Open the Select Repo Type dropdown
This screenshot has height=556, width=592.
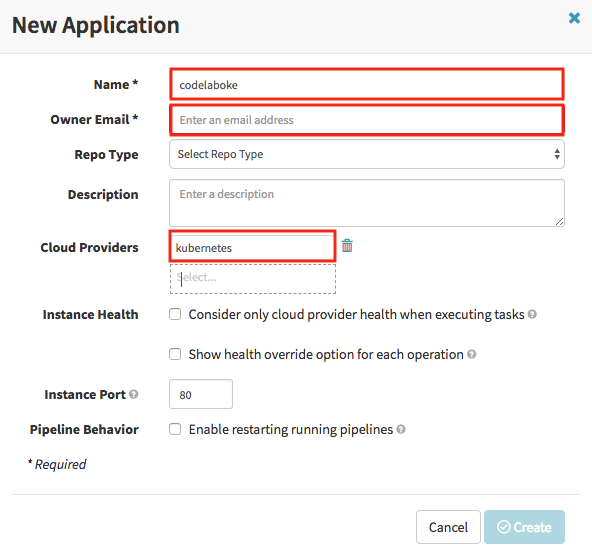coord(367,154)
